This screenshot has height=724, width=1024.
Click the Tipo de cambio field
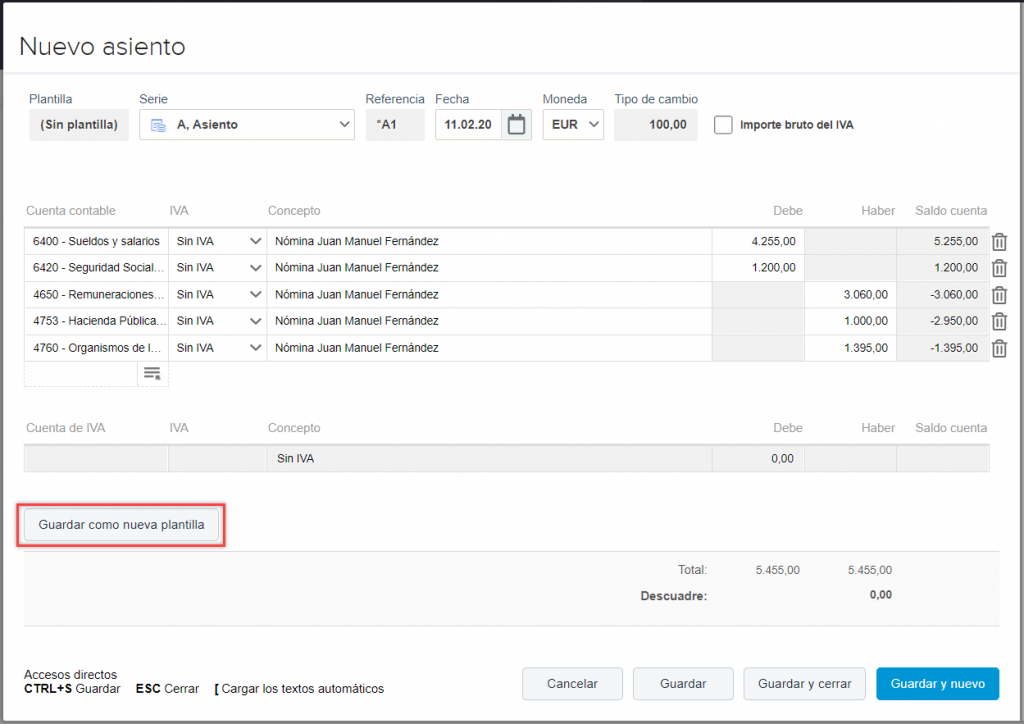click(x=656, y=125)
